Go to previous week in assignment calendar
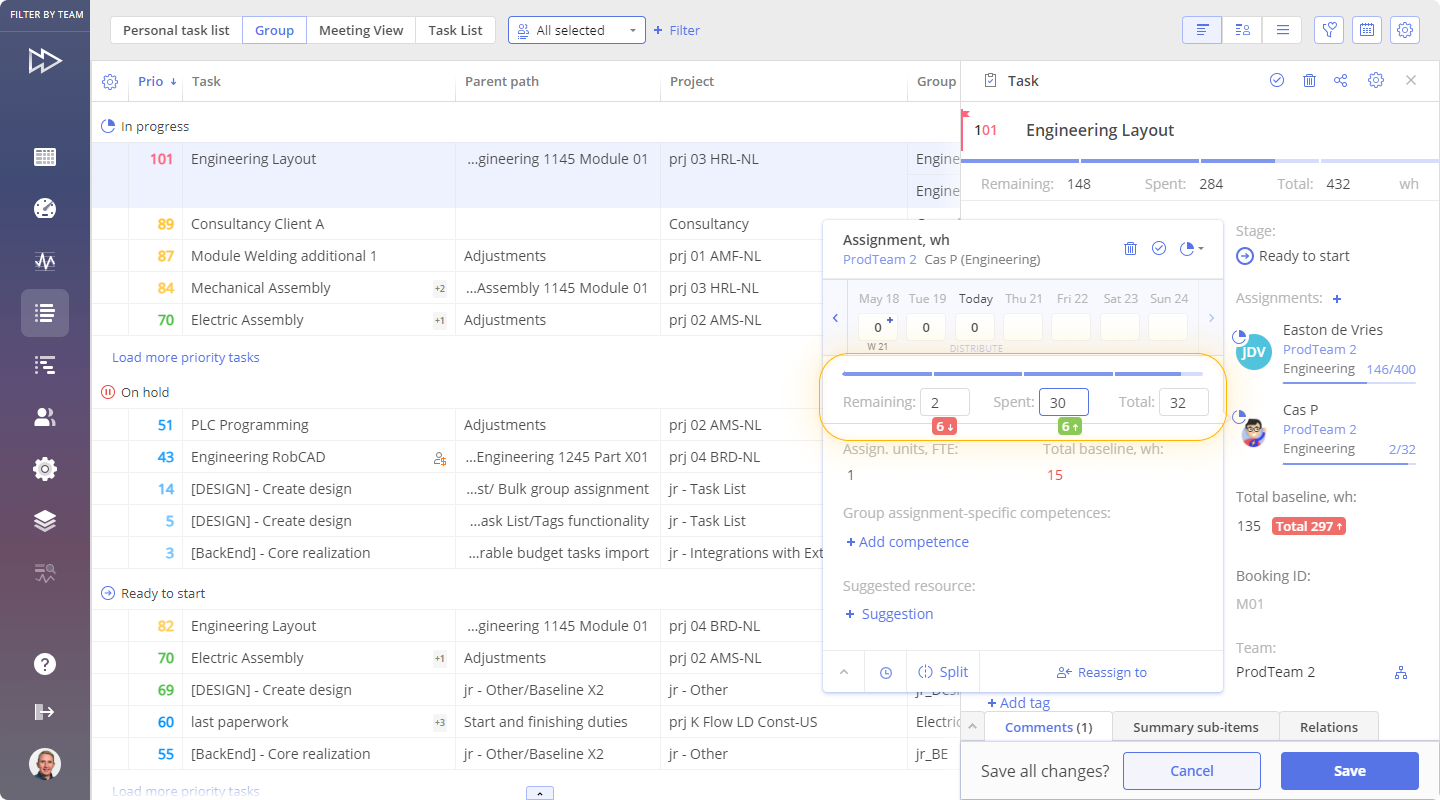Screen dimensions: 1440x800 coord(836,318)
